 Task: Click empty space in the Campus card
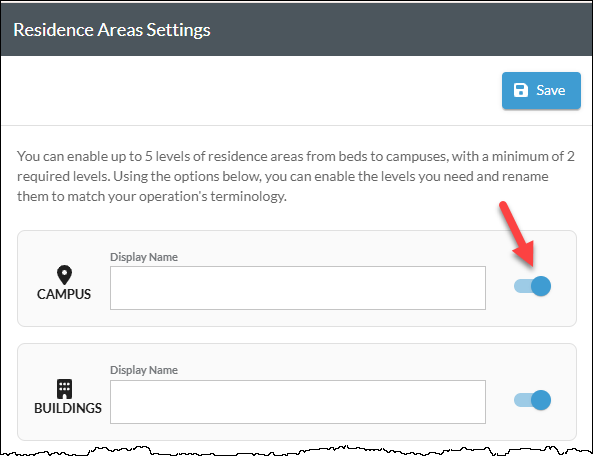[499, 250]
